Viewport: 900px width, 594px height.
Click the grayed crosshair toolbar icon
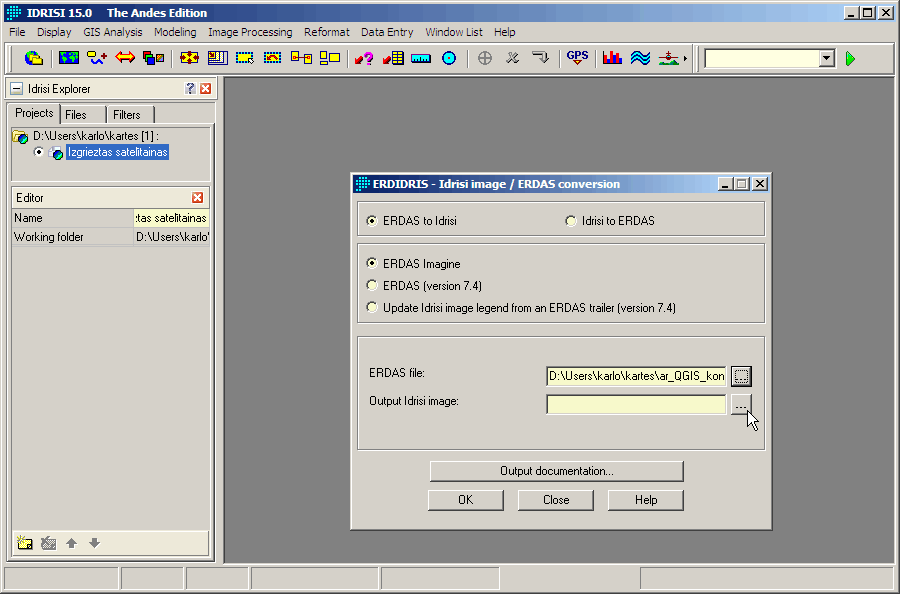click(485, 58)
